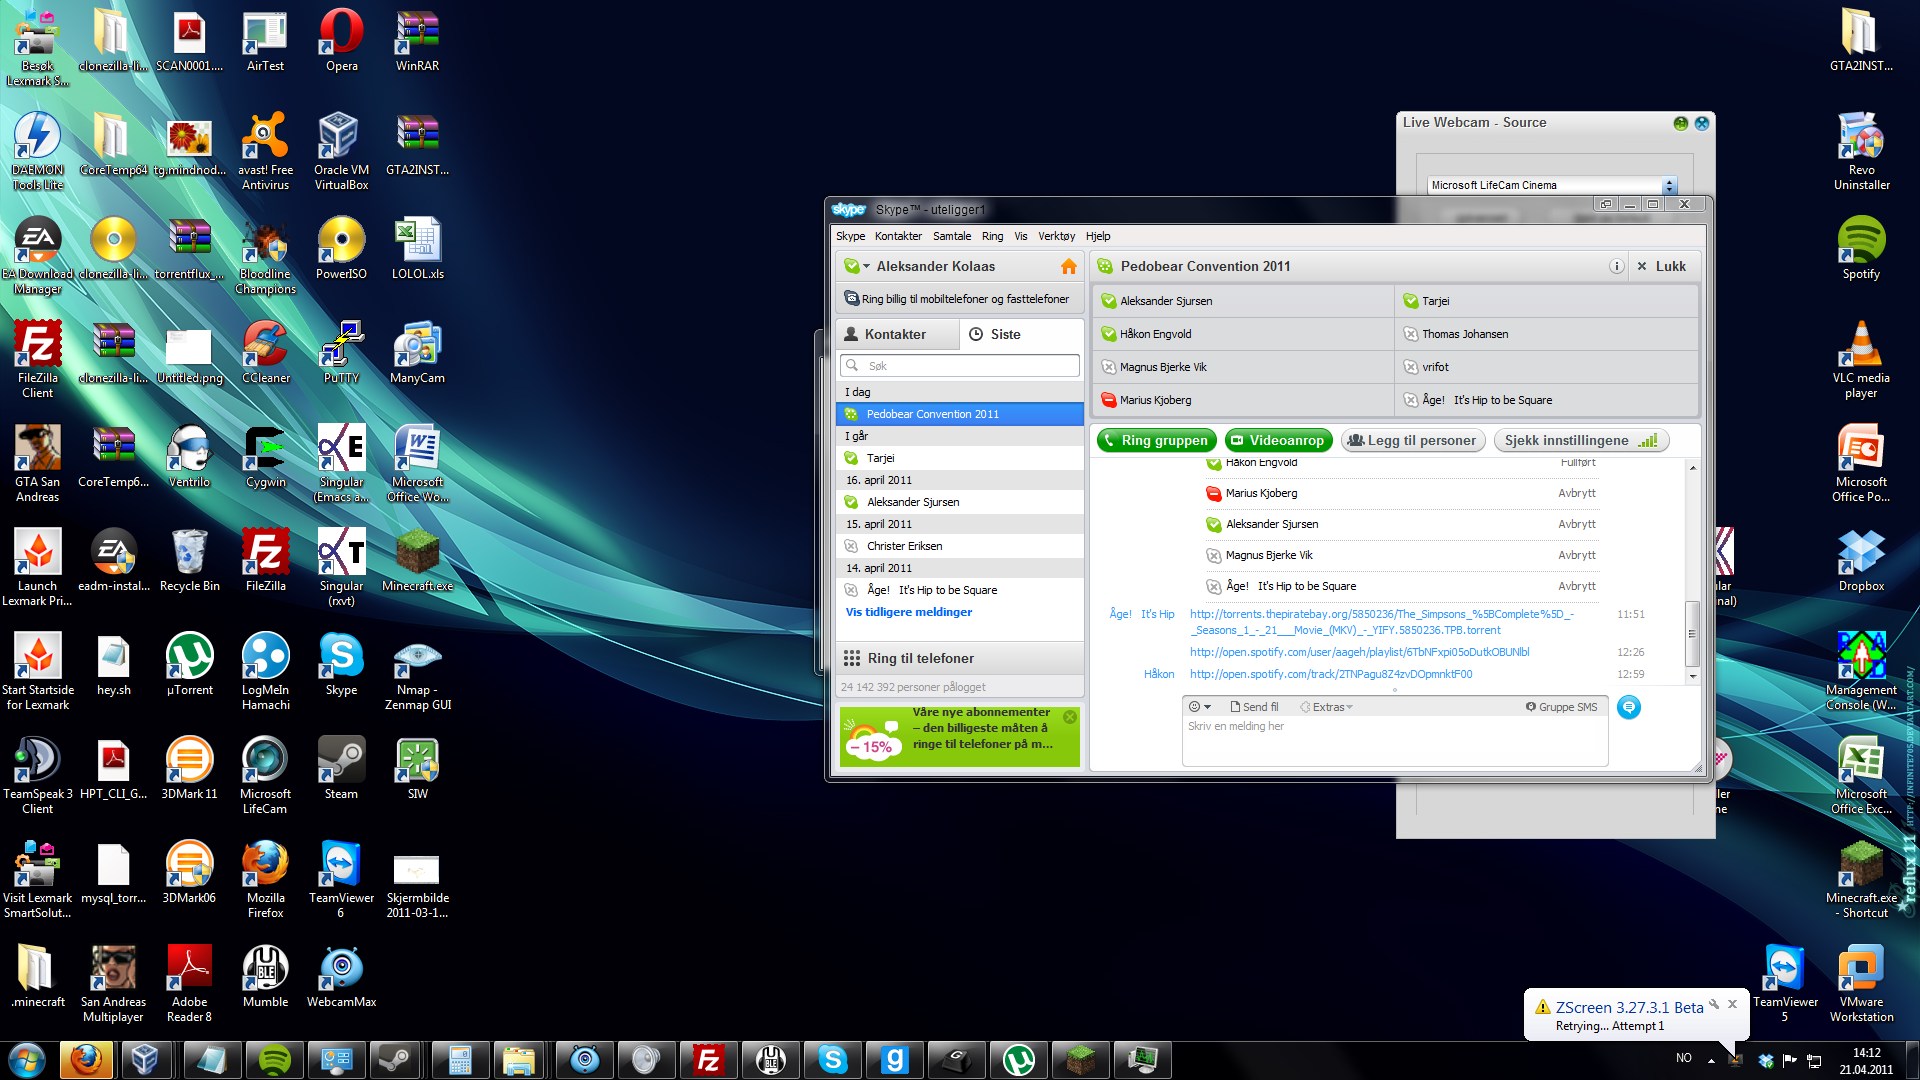Click Vis tidligere meldinger link

pyautogui.click(x=908, y=612)
